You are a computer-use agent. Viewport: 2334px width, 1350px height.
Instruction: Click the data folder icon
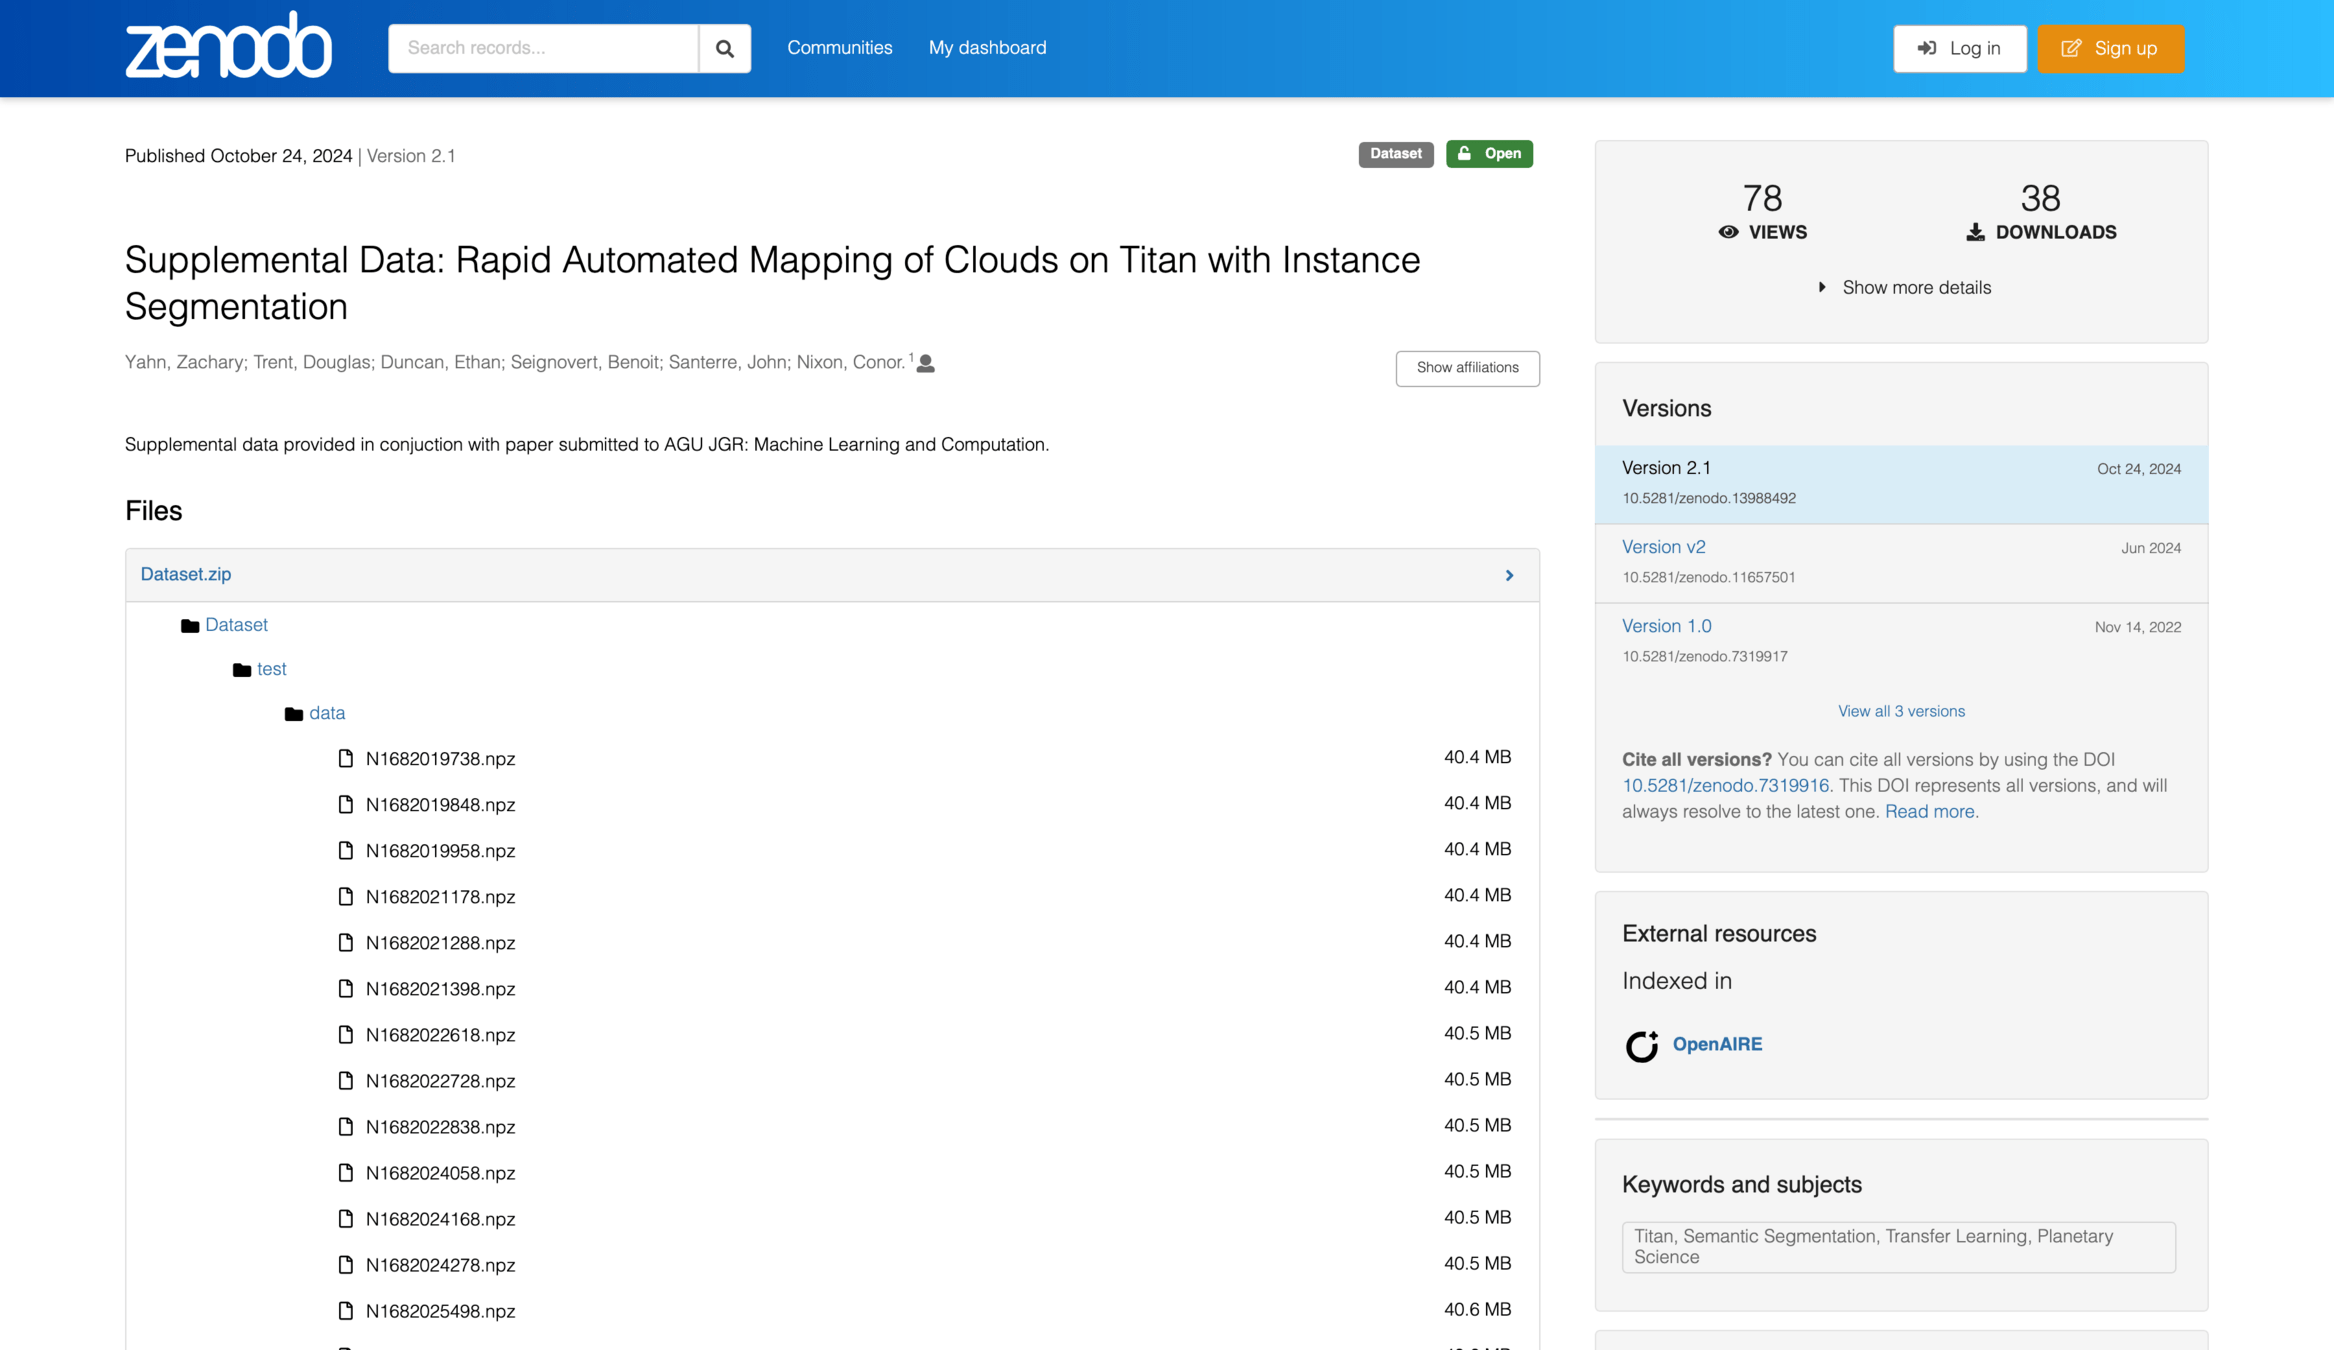click(x=294, y=714)
